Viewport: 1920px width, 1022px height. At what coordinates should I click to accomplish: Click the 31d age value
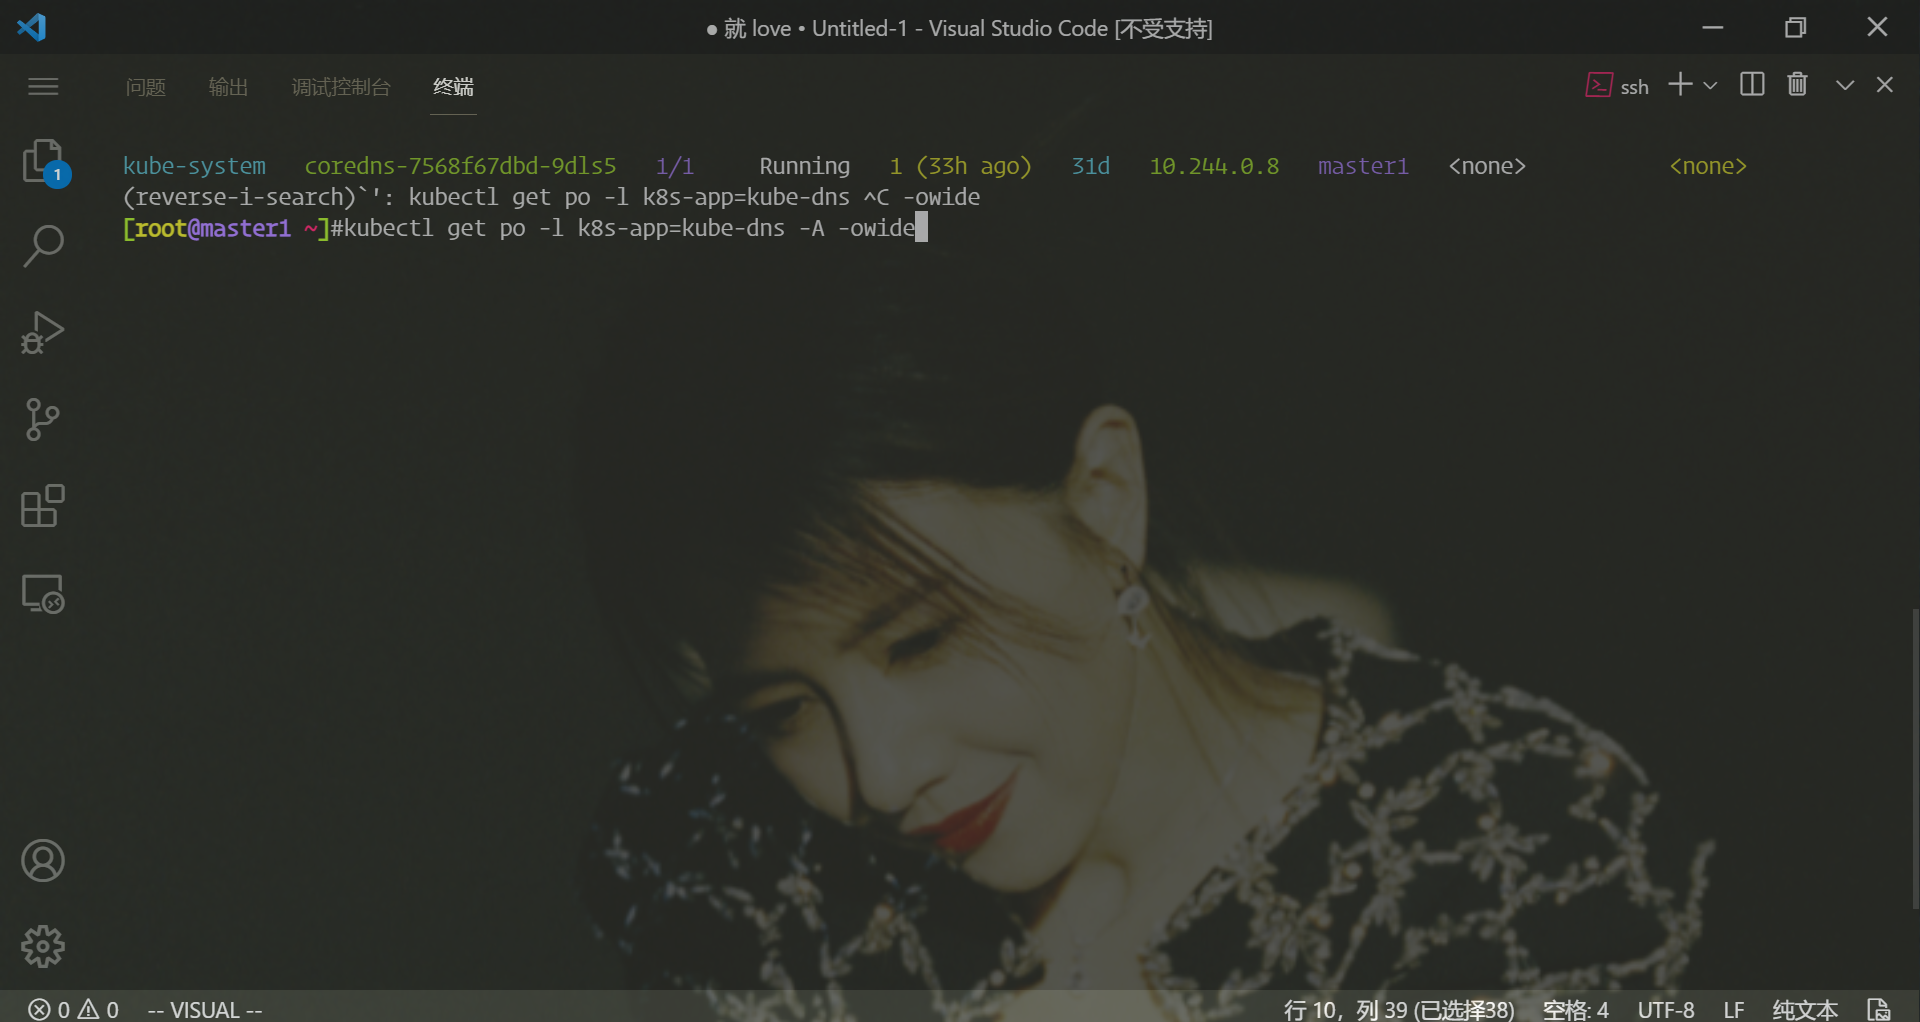coord(1090,166)
